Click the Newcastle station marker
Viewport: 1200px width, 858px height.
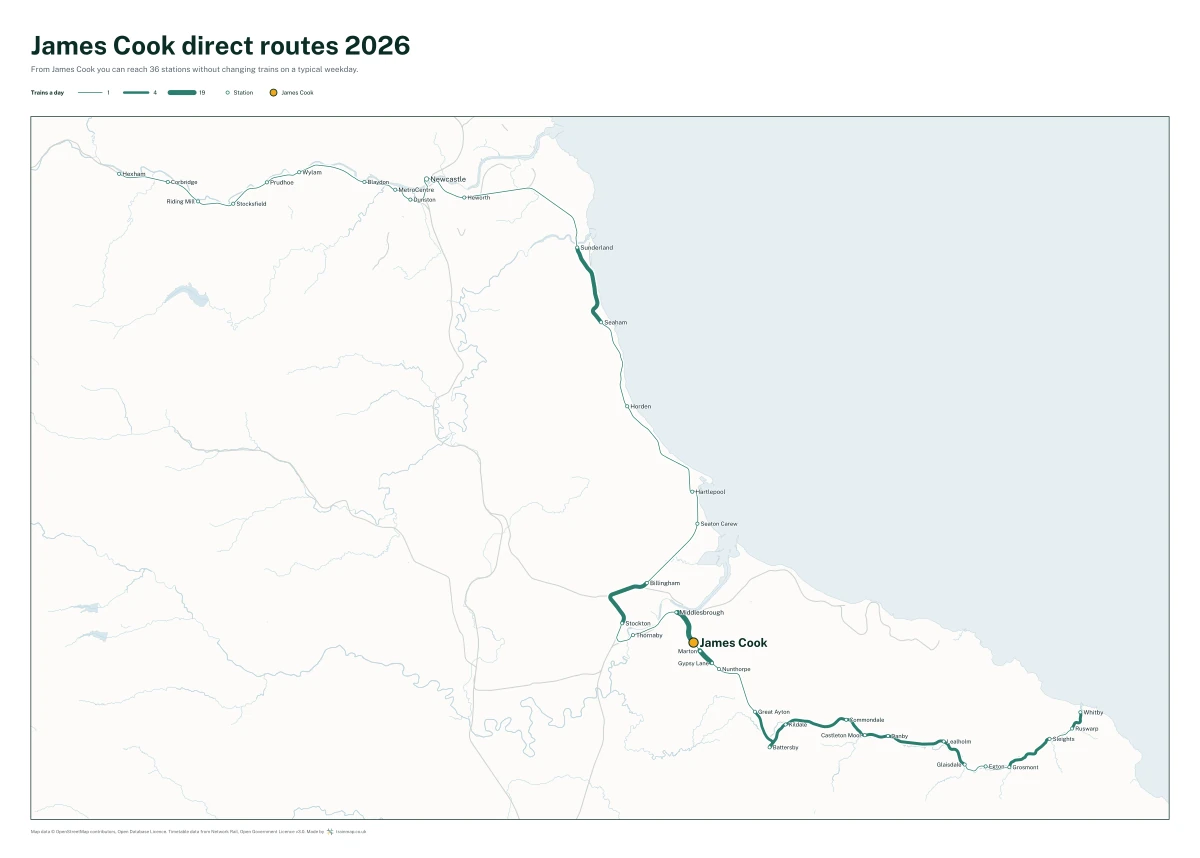pyautogui.click(x=426, y=180)
